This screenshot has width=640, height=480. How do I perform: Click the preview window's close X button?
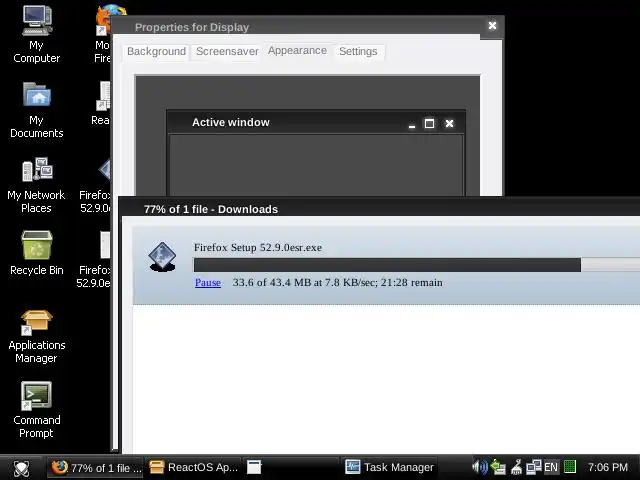pyautogui.click(x=449, y=123)
